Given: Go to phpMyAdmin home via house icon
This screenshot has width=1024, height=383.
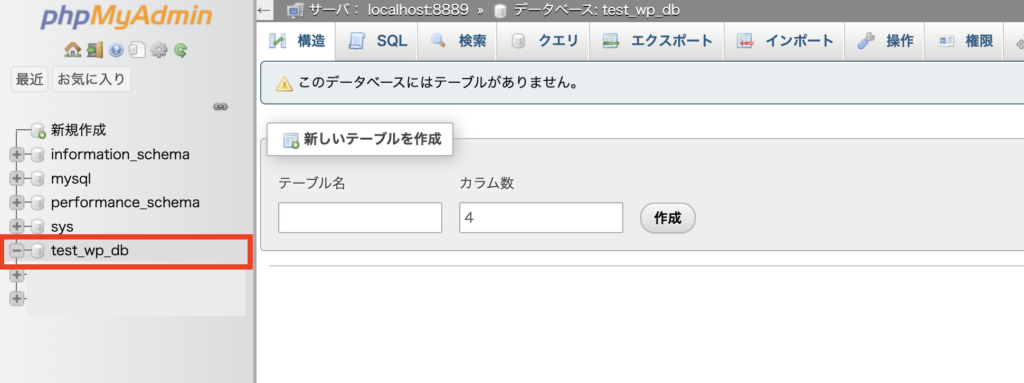Looking at the screenshot, I should click(72, 50).
